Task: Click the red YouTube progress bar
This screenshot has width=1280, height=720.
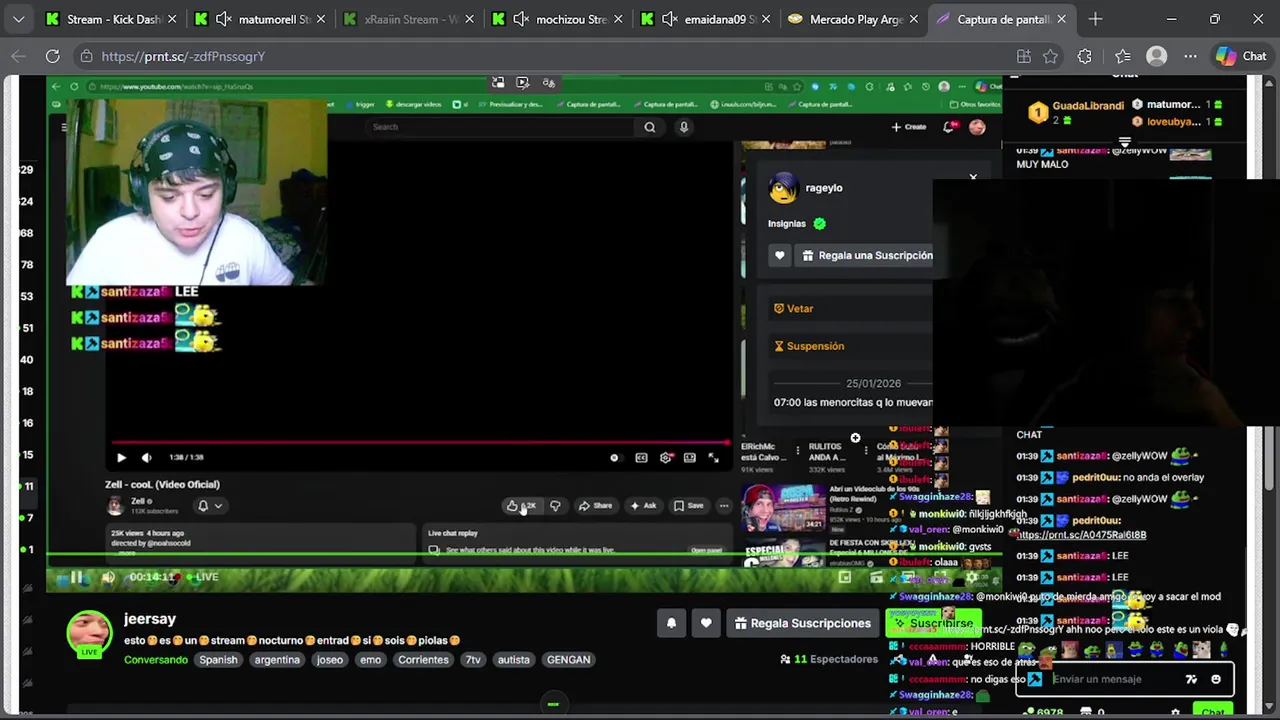Action: coord(420,441)
